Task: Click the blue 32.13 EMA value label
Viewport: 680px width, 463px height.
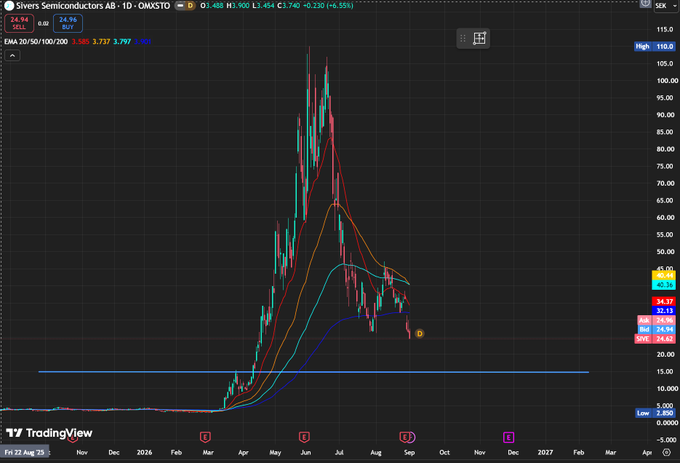Action: pyautogui.click(x=664, y=310)
